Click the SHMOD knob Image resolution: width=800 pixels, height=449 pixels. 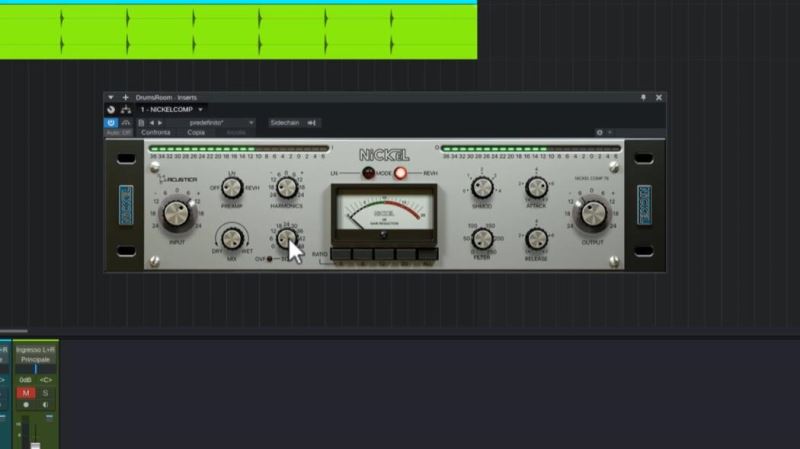(482, 188)
